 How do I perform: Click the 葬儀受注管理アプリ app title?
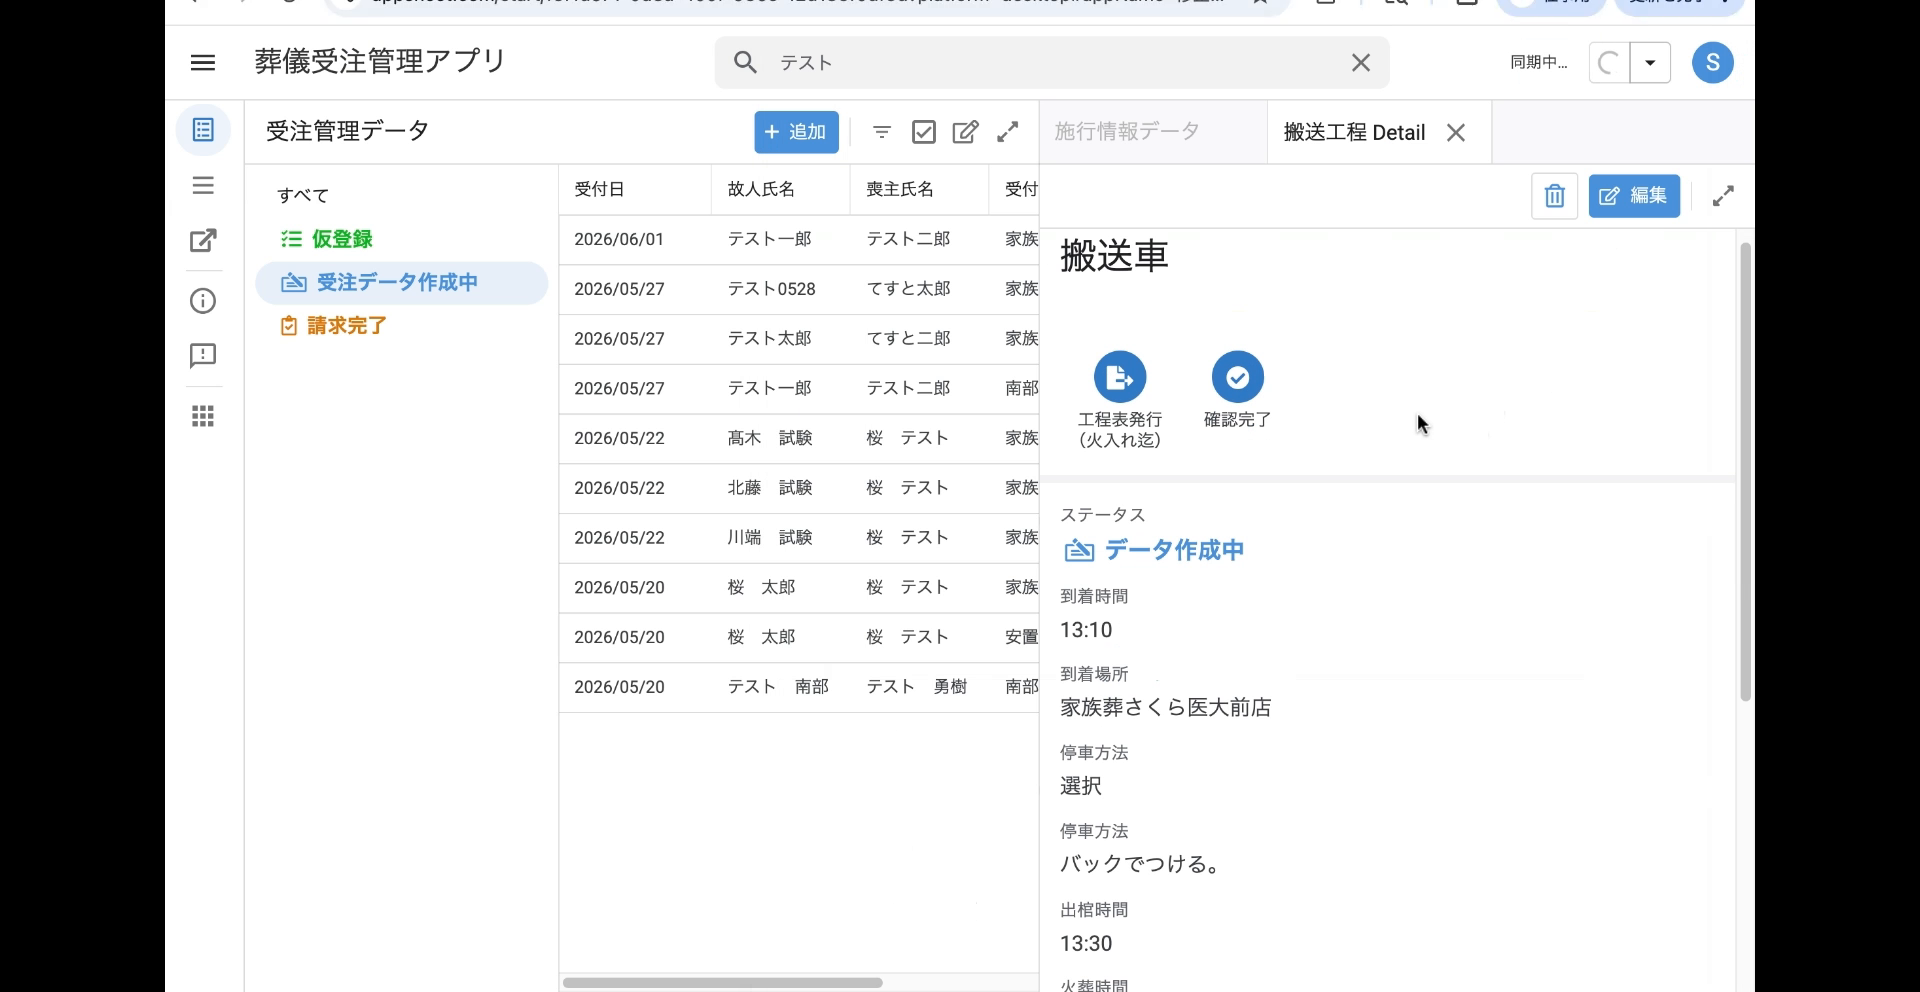pos(380,62)
